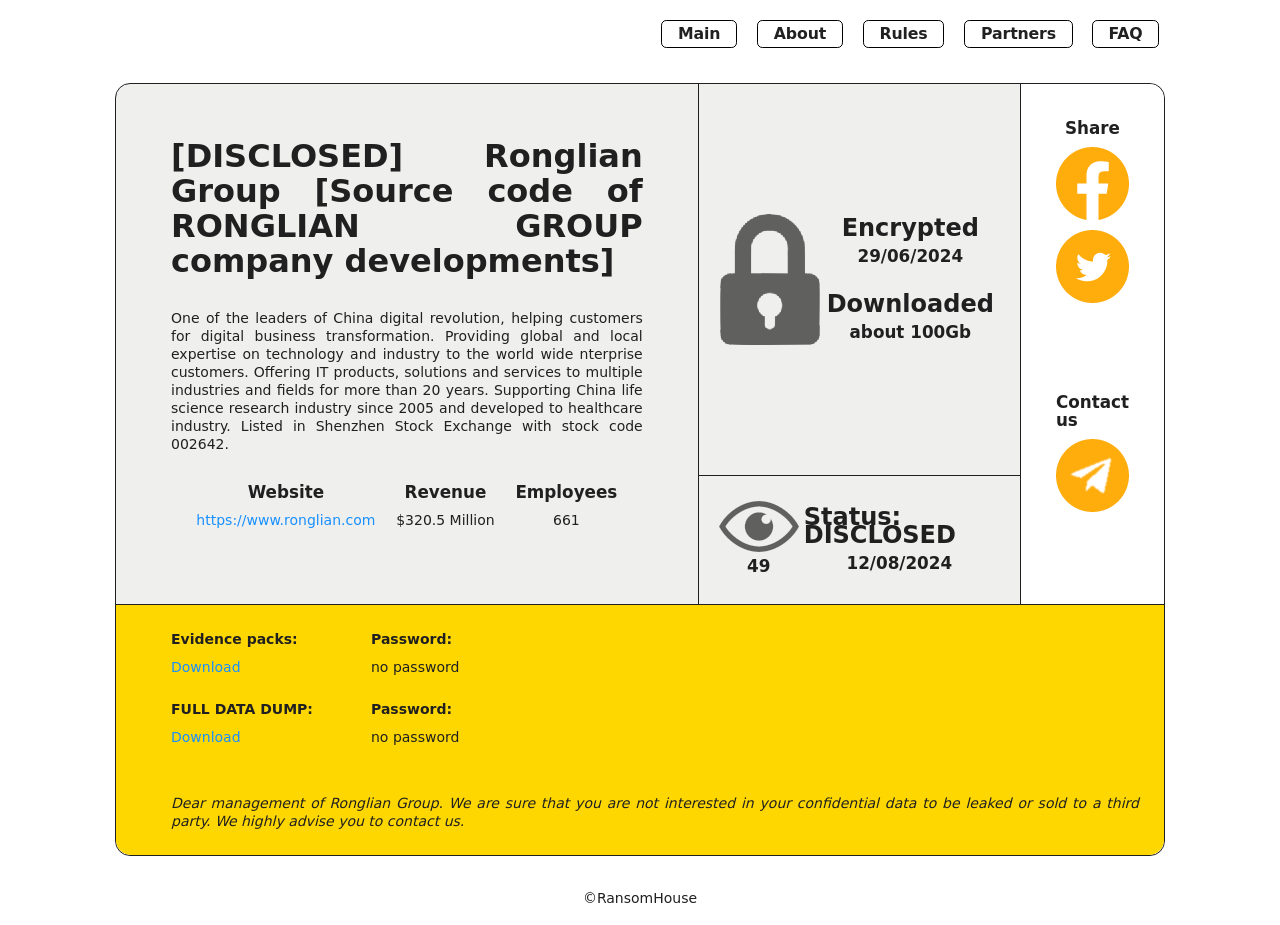Share the post via Twitter icon

point(1092,267)
